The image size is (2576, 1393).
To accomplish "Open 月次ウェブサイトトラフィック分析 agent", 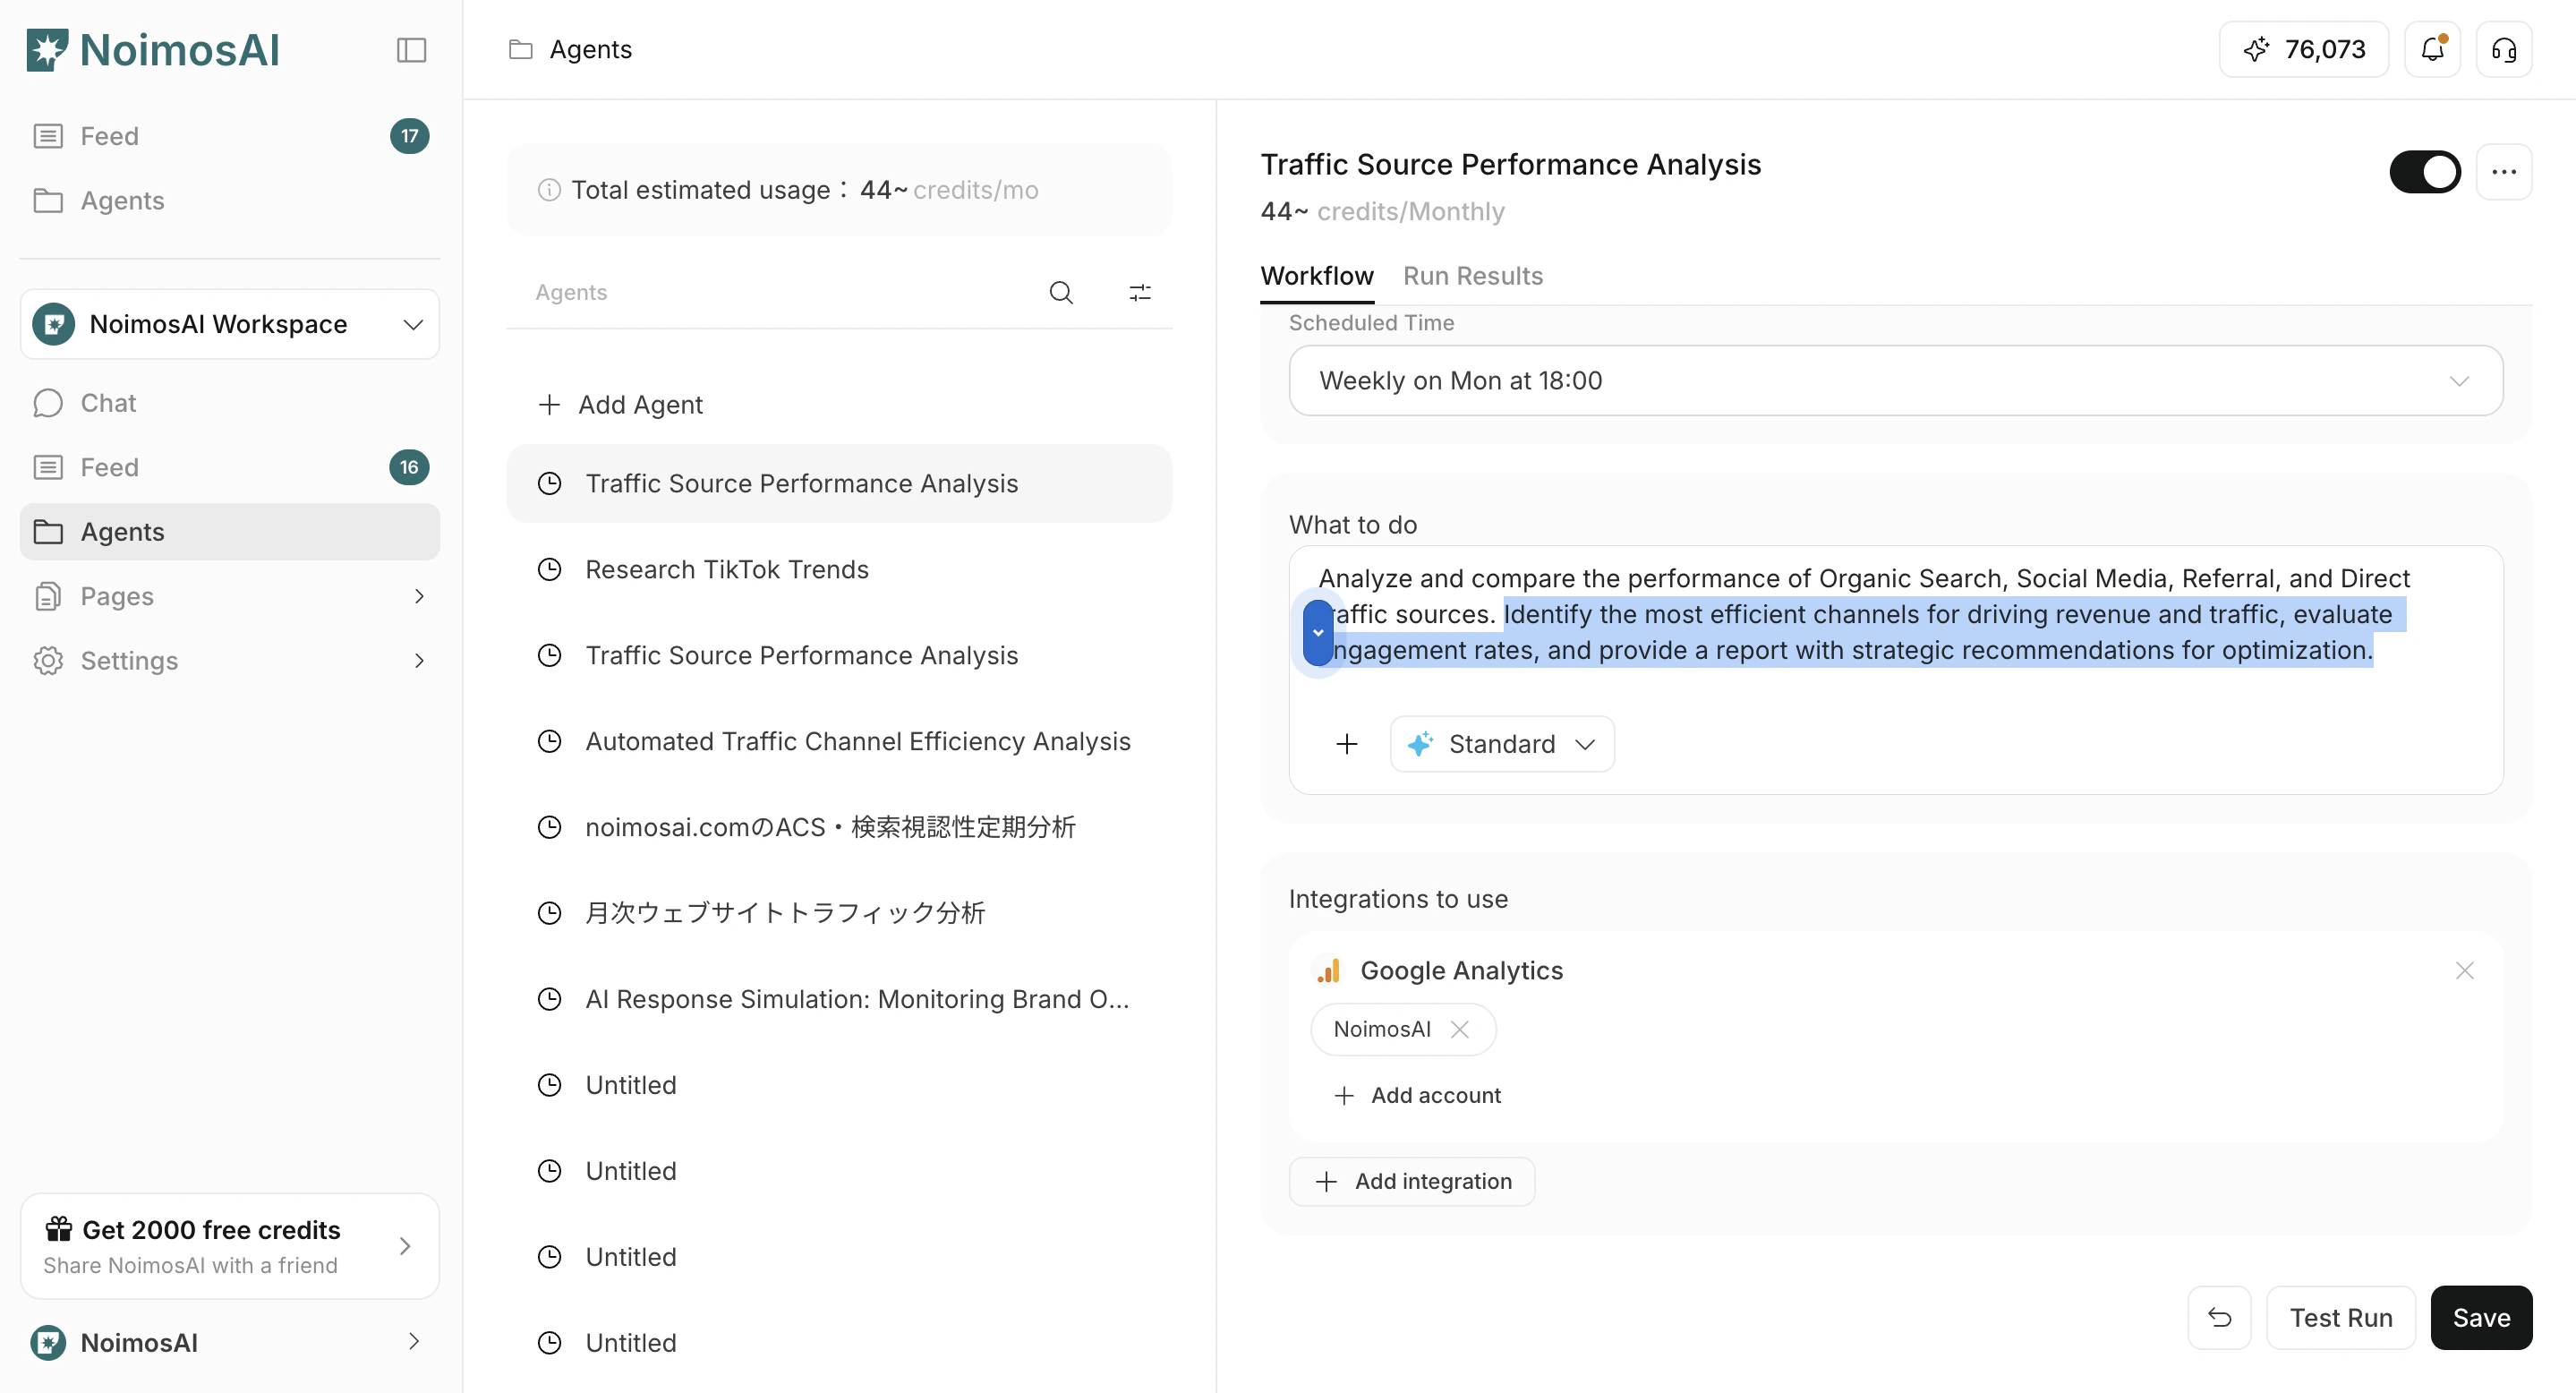I will coord(839,913).
